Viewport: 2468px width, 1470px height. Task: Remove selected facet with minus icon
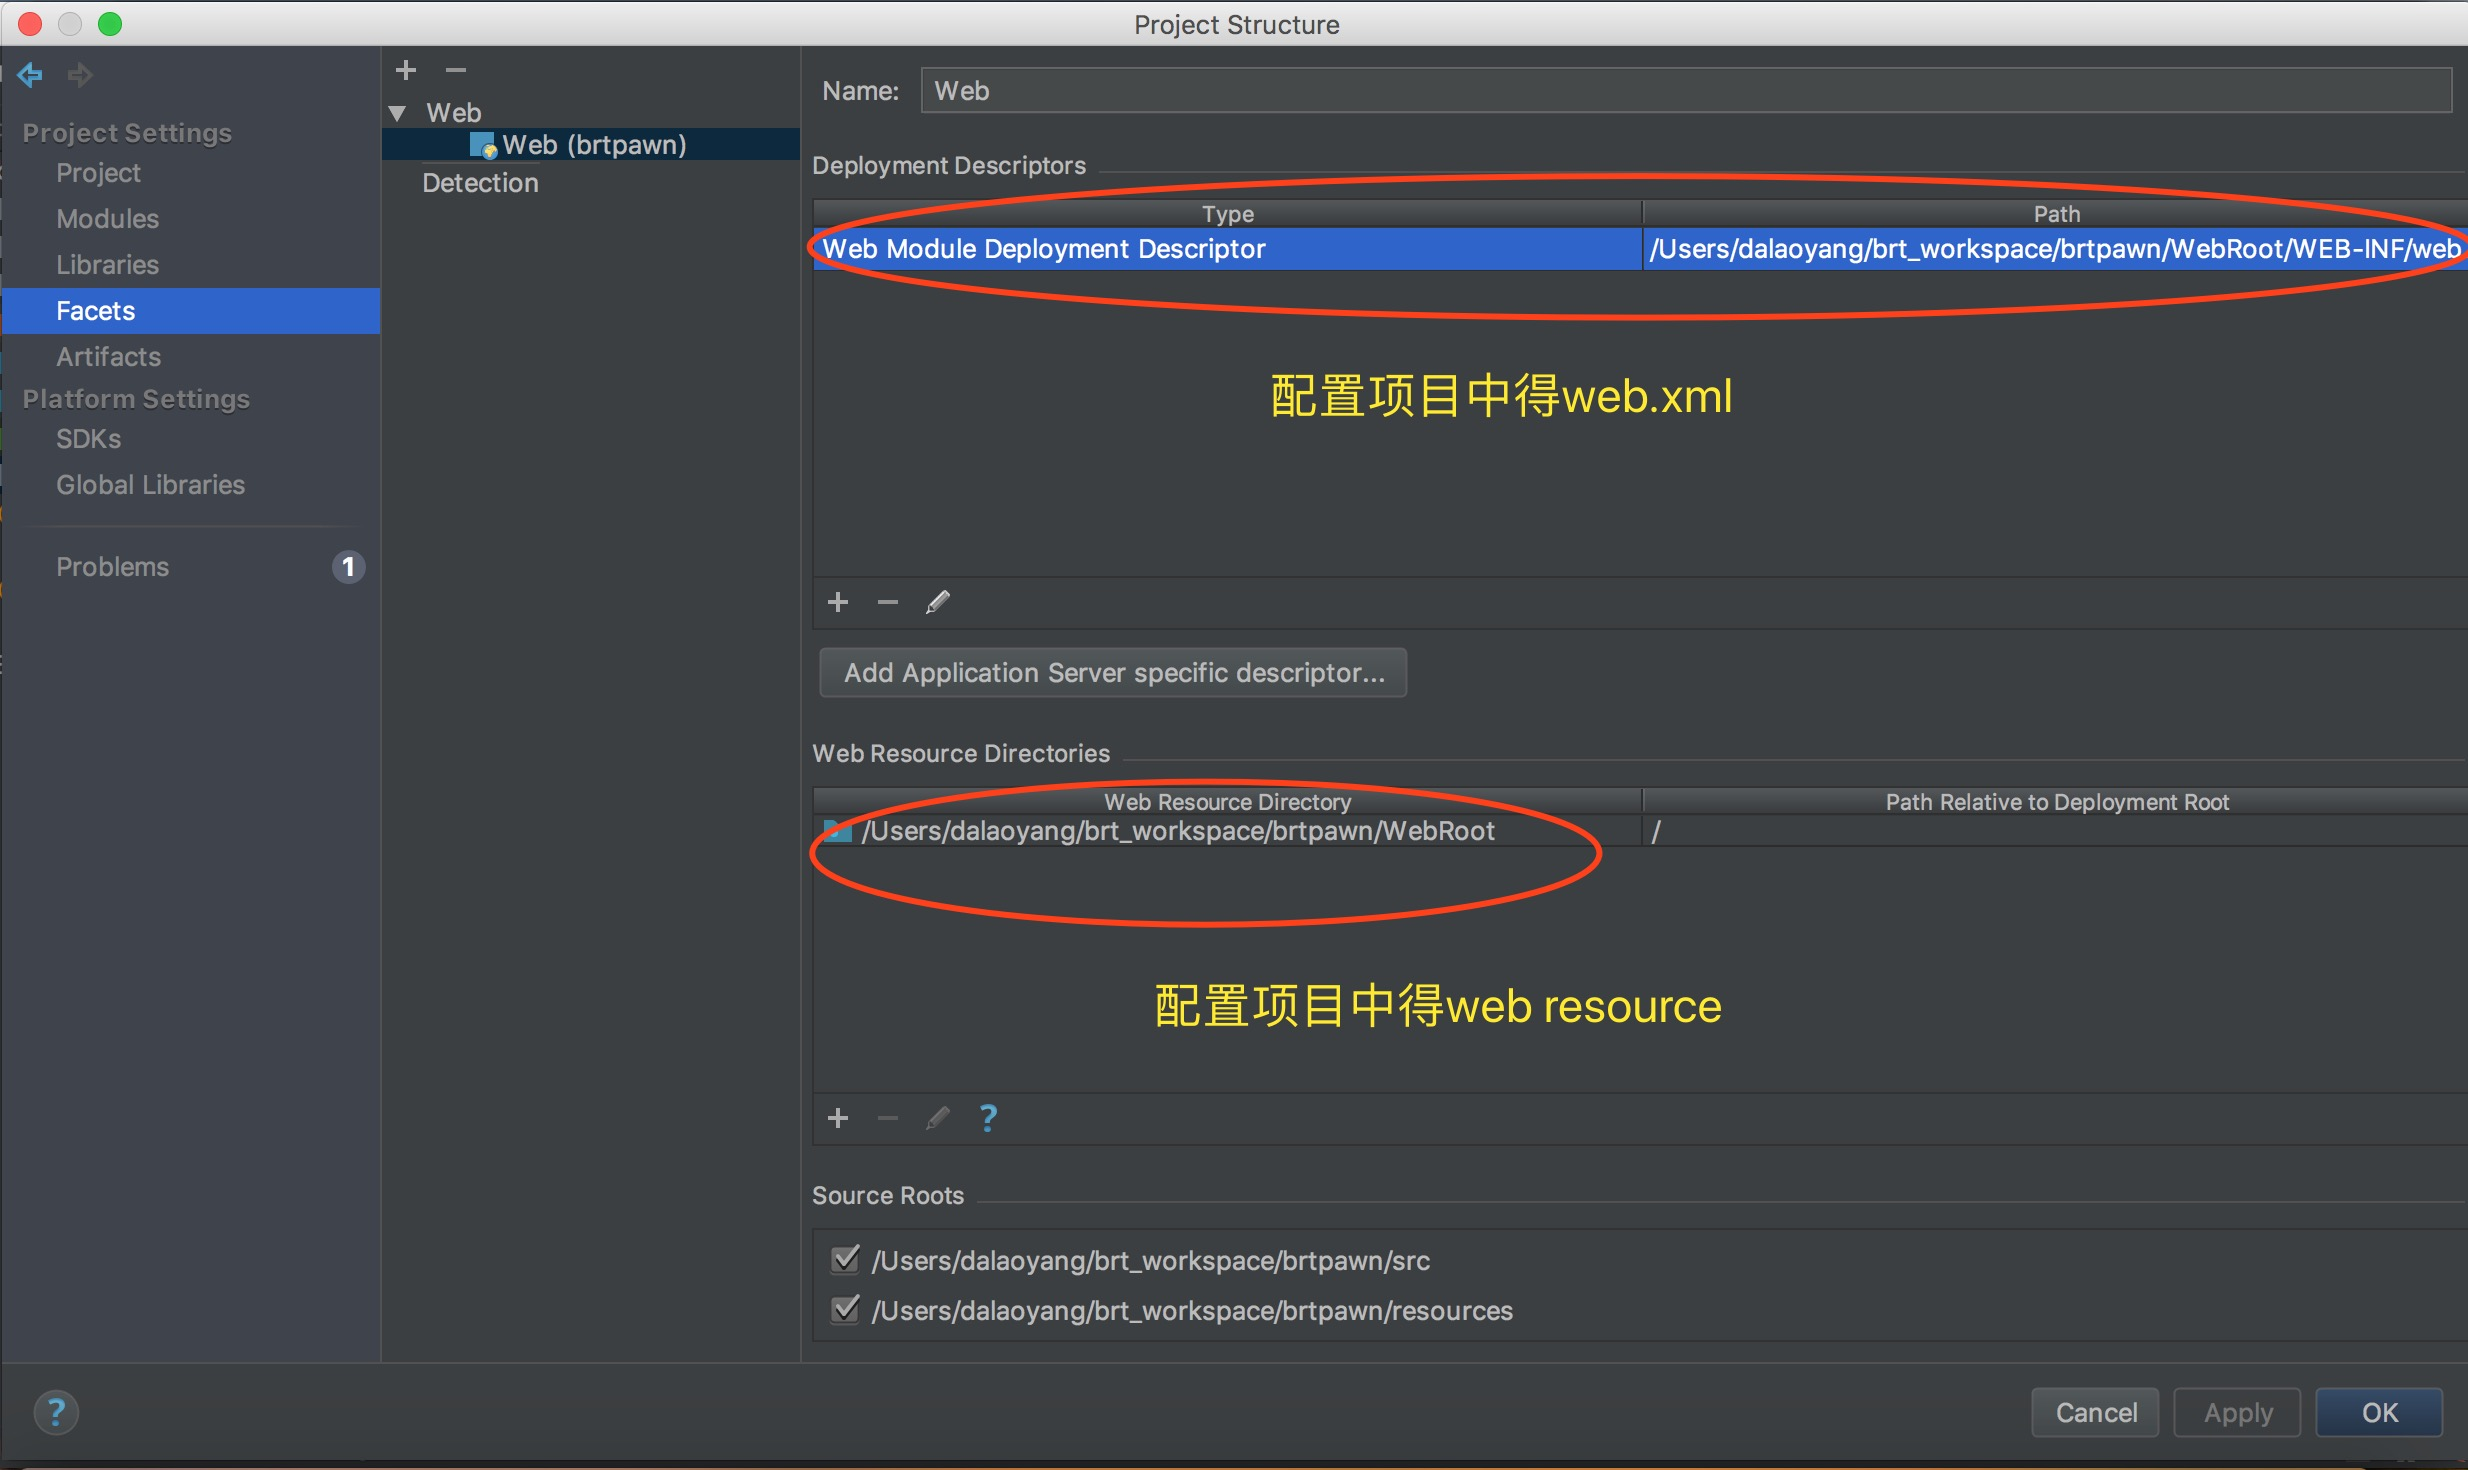point(456,70)
